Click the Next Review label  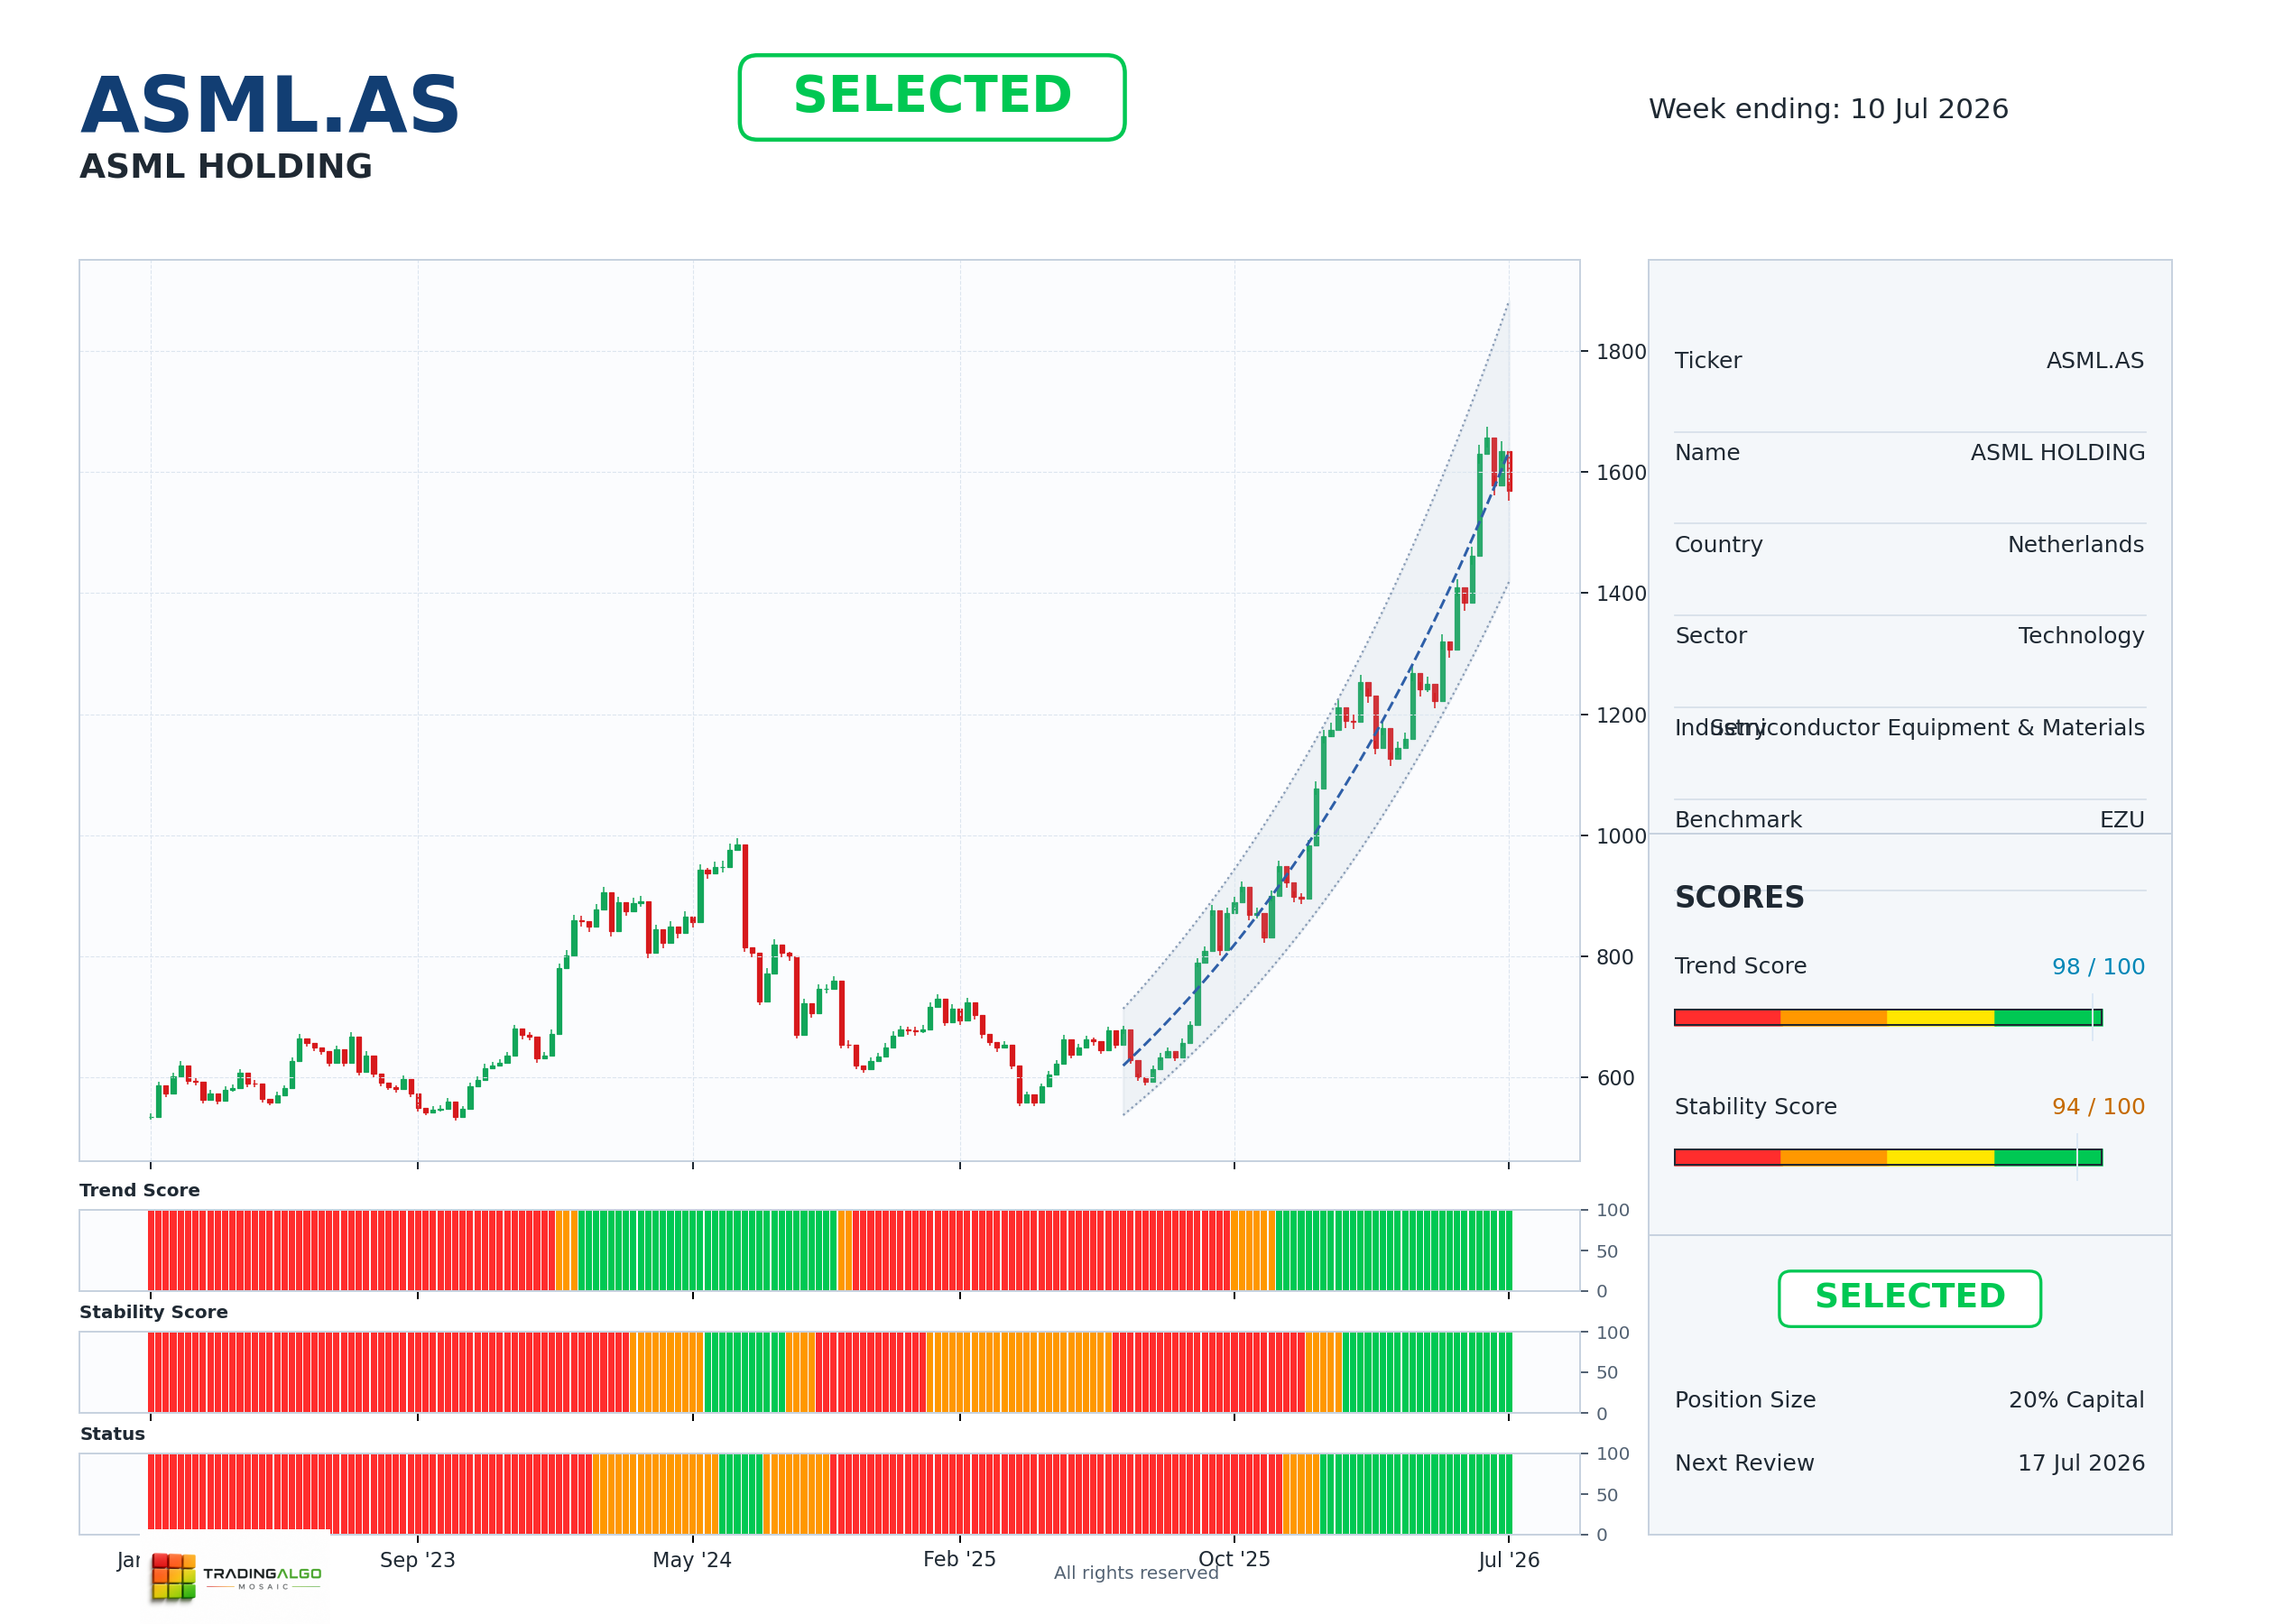[x=1744, y=1463]
